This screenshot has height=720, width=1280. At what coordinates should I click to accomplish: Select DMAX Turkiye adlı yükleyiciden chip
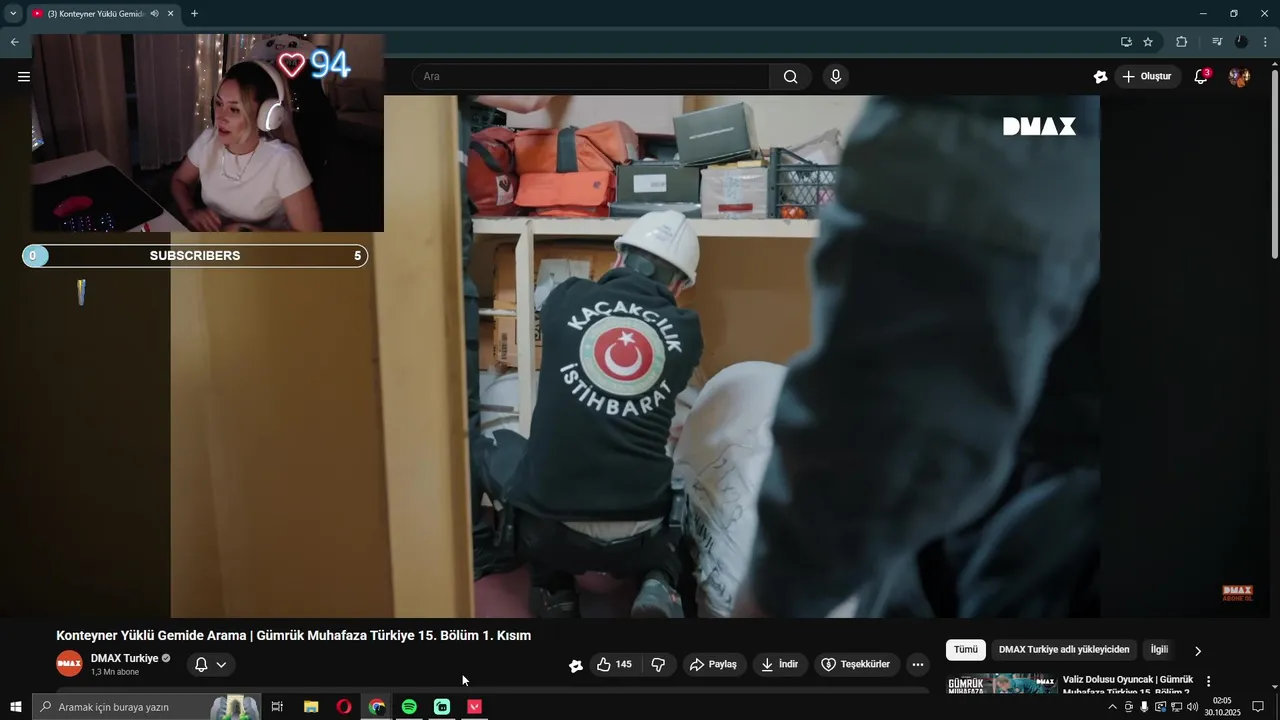click(1064, 650)
